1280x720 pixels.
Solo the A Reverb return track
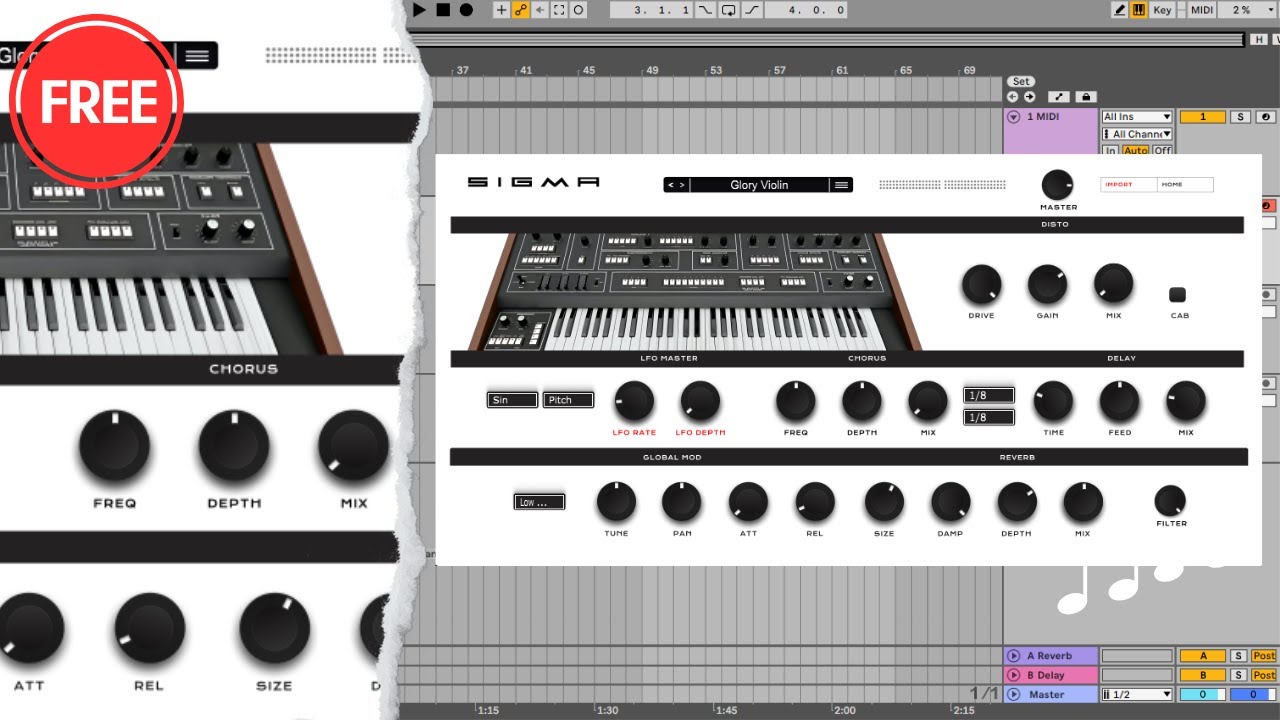pos(1238,656)
